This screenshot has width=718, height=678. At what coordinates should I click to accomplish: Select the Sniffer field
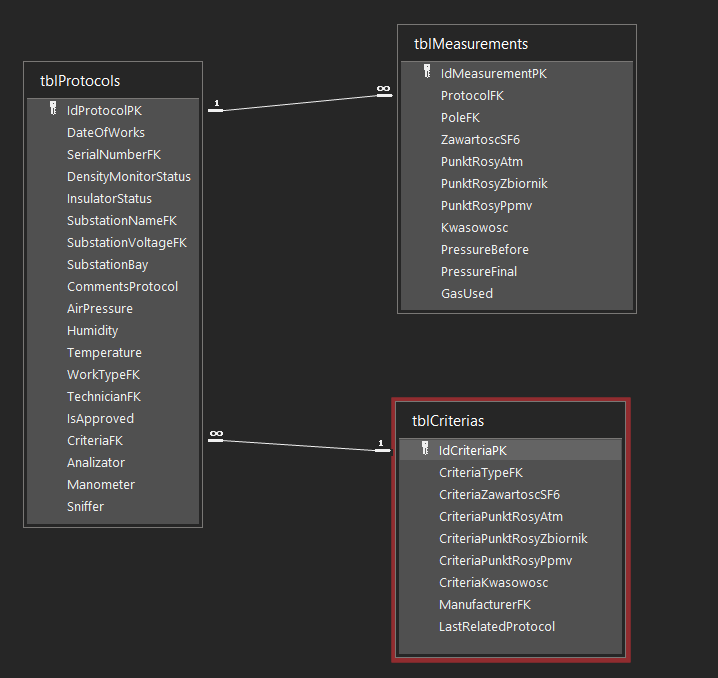[x=85, y=506]
